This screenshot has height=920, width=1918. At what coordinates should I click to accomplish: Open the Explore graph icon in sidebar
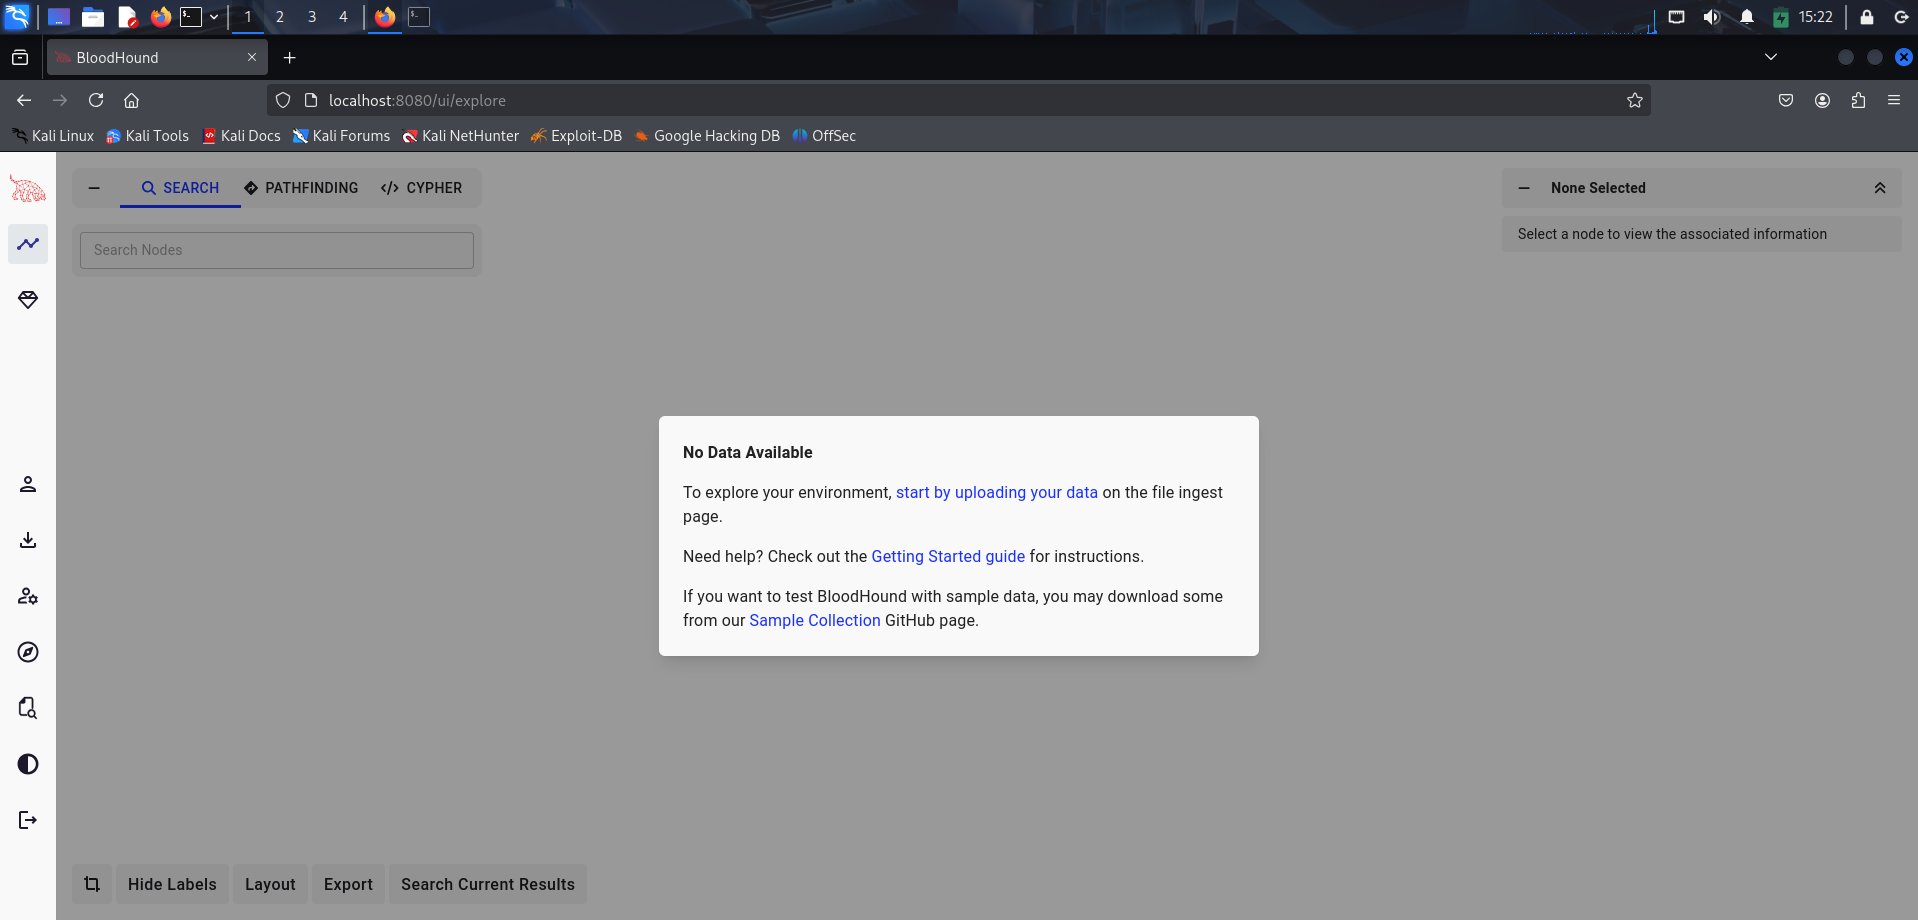(x=28, y=244)
